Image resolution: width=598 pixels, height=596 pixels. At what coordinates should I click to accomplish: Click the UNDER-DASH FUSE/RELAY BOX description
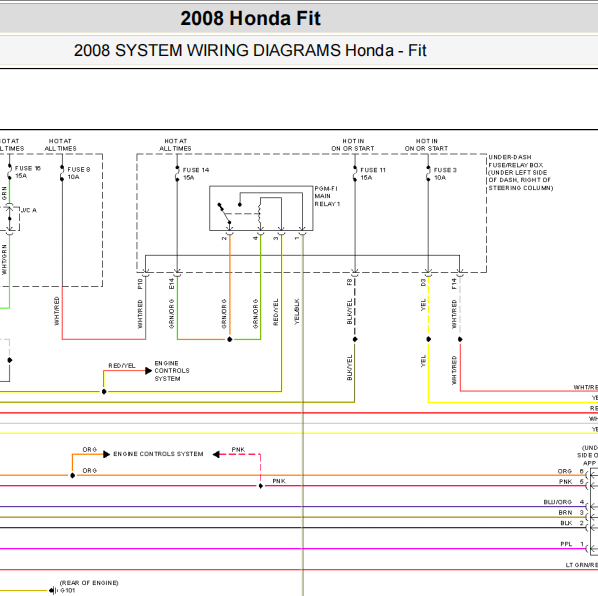tap(521, 172)
